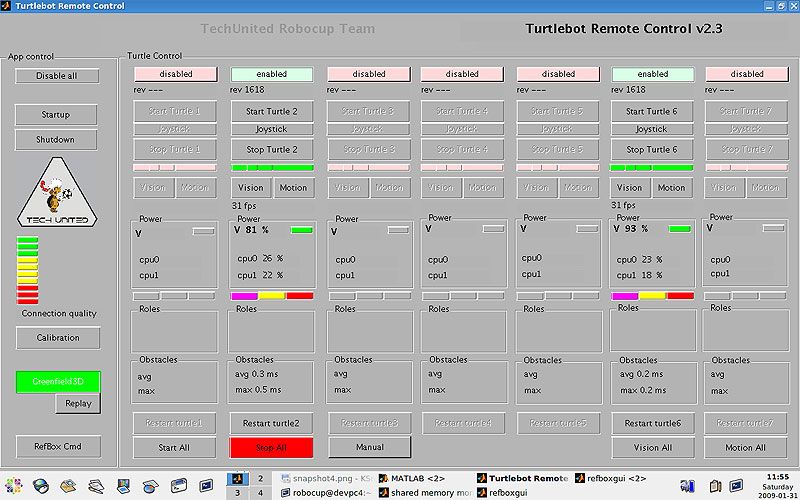Open the colorful start menu launcher icon
The width and height of the screenshot is (800, 500).
(x=13, y=486)
